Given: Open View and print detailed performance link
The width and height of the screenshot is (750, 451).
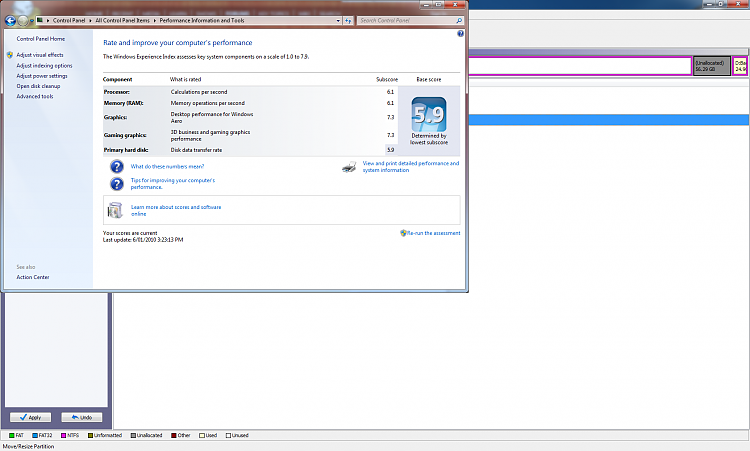Looking at the screenshot, I should [x=410, y=166].
